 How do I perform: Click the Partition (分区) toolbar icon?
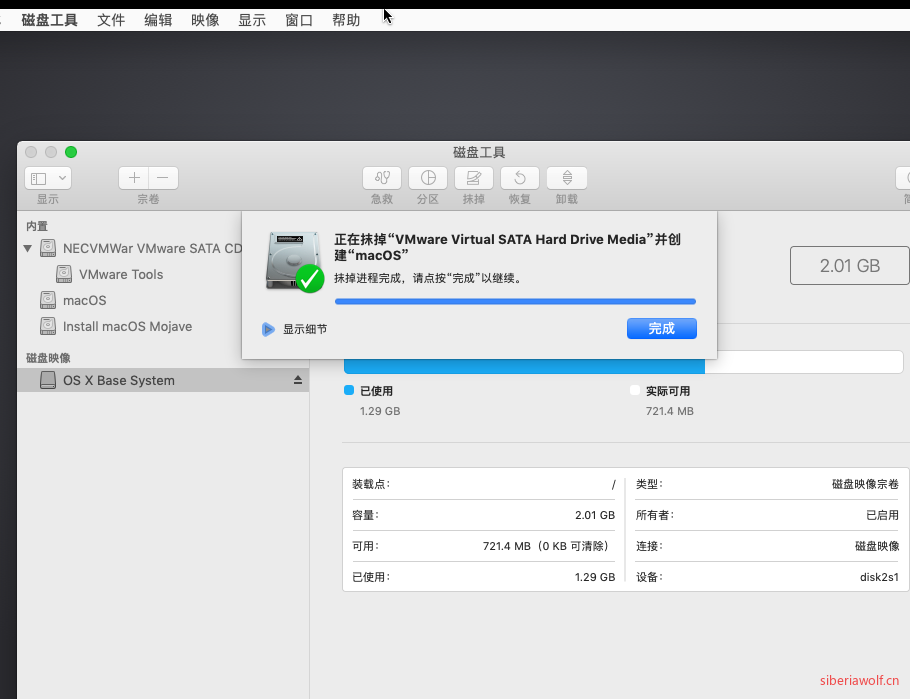click(x=428, y=178)
